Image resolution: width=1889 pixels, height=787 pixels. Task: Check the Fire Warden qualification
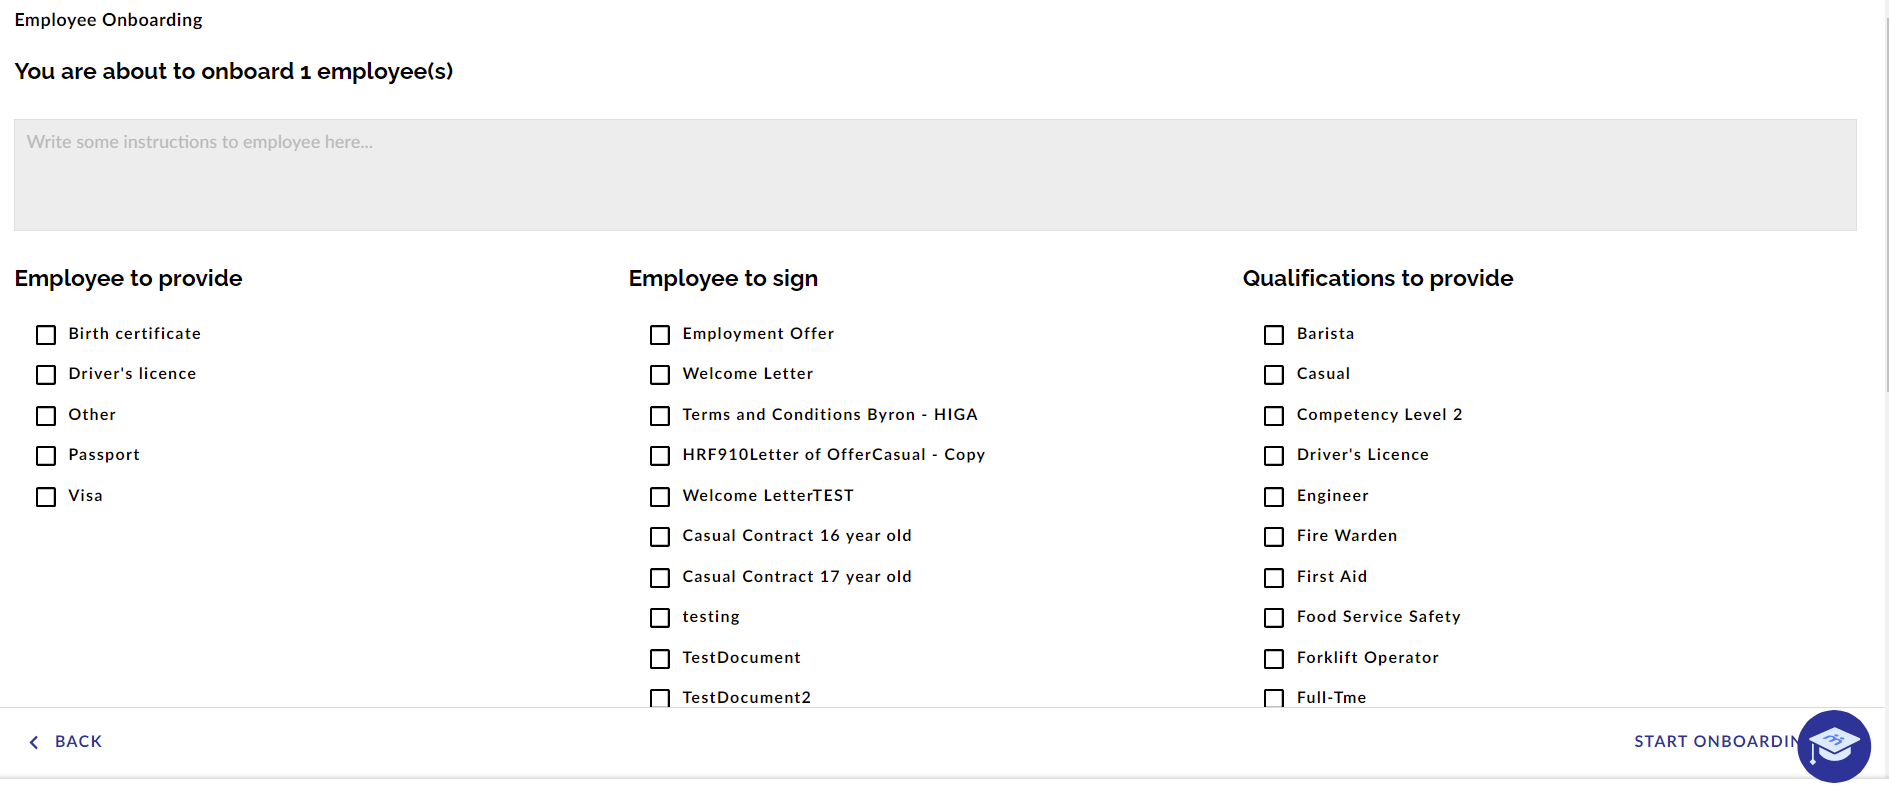pyautogui.click(x=1274, y=537)
